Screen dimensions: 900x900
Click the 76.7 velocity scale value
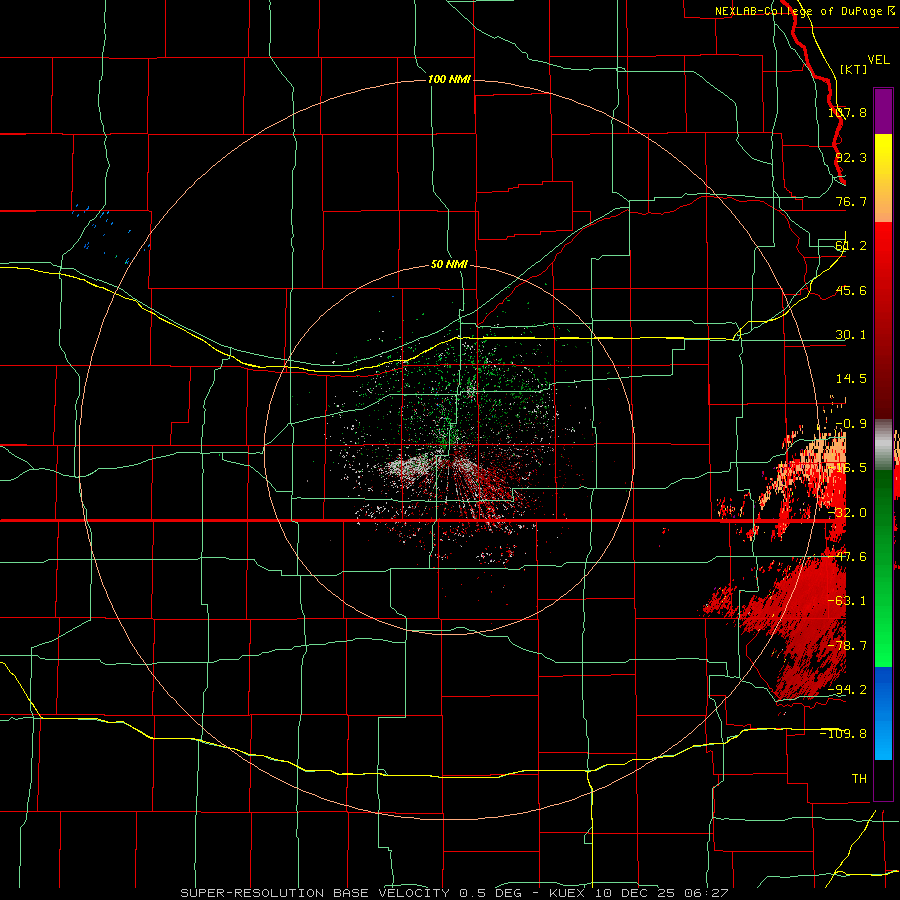point(851,201)
